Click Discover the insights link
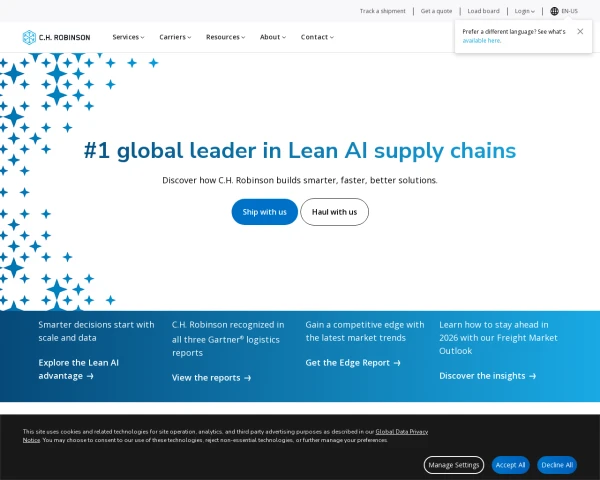The width and height of the screenshot is (600, 480). point(487,376)
